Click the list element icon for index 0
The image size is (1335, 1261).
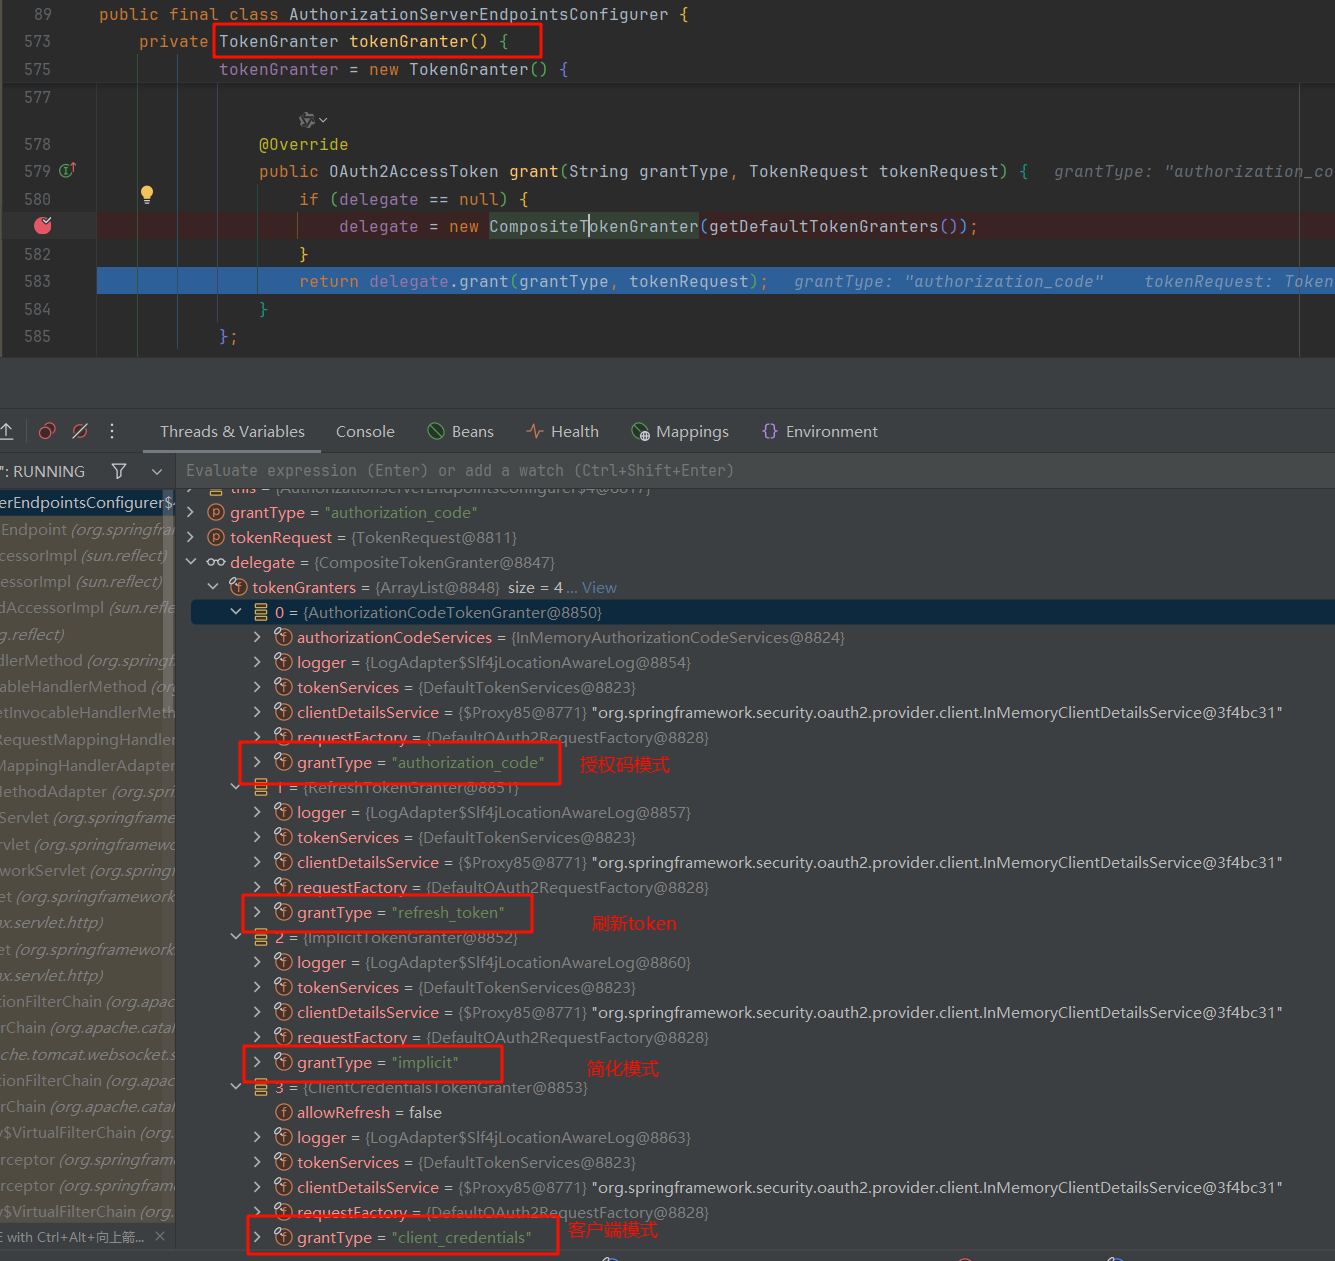click(x=261, y=612)
